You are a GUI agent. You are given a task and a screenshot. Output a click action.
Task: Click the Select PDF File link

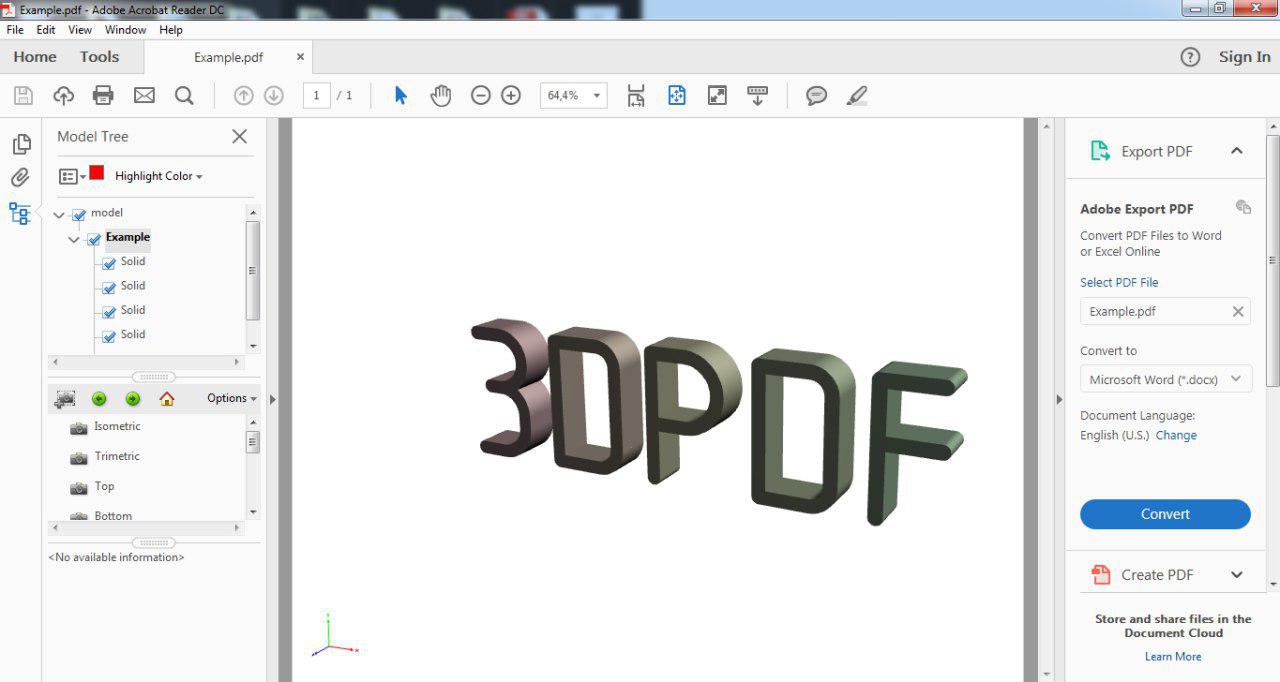tap(1118, 282)
